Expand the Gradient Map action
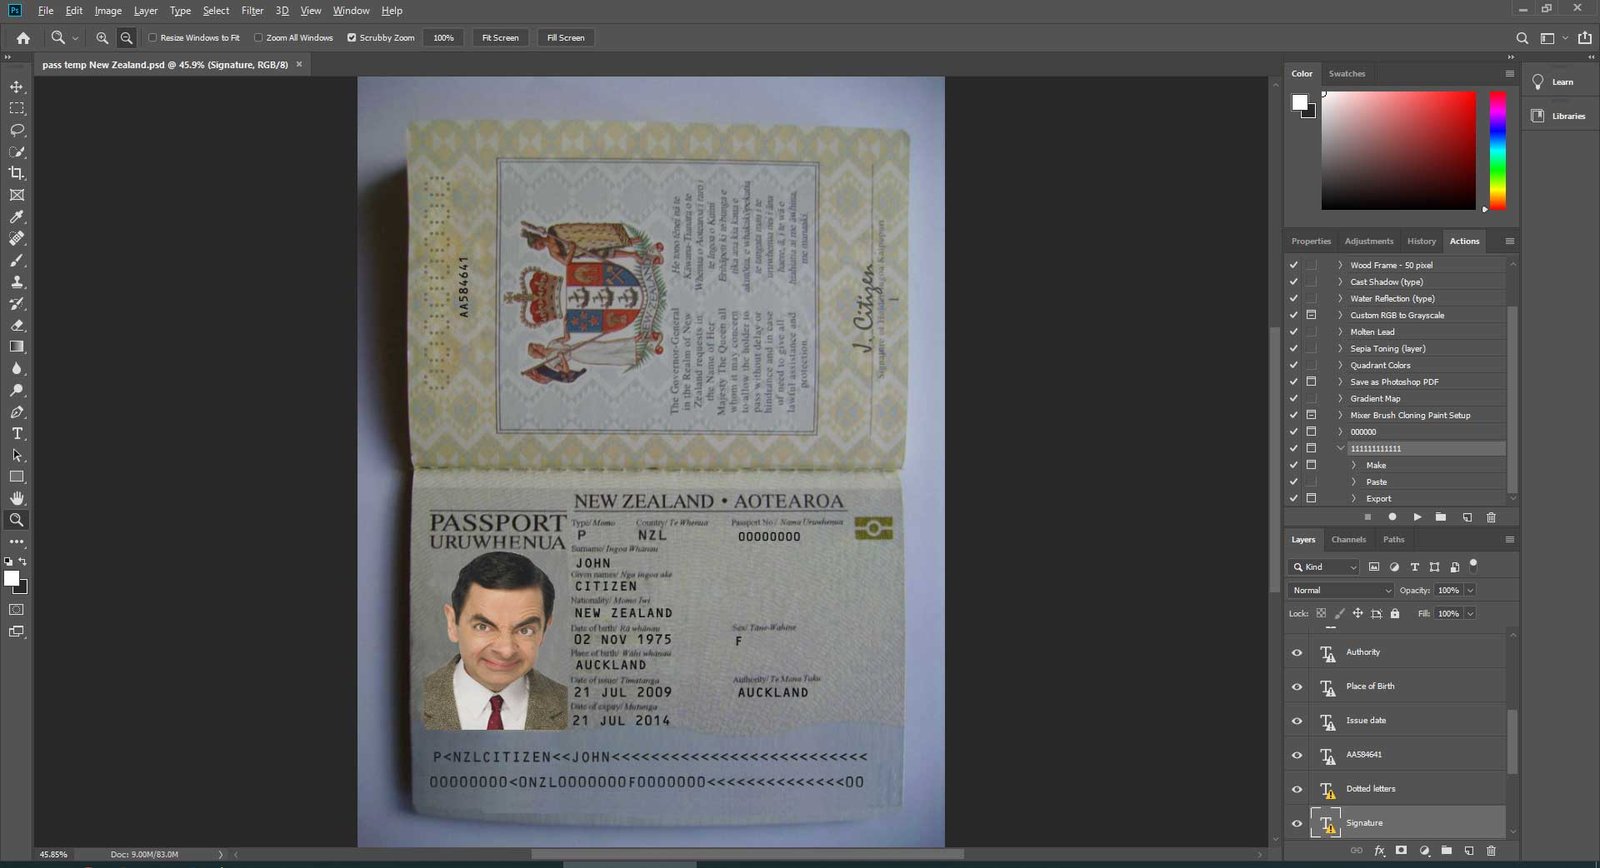 [x=1340, y=399]
